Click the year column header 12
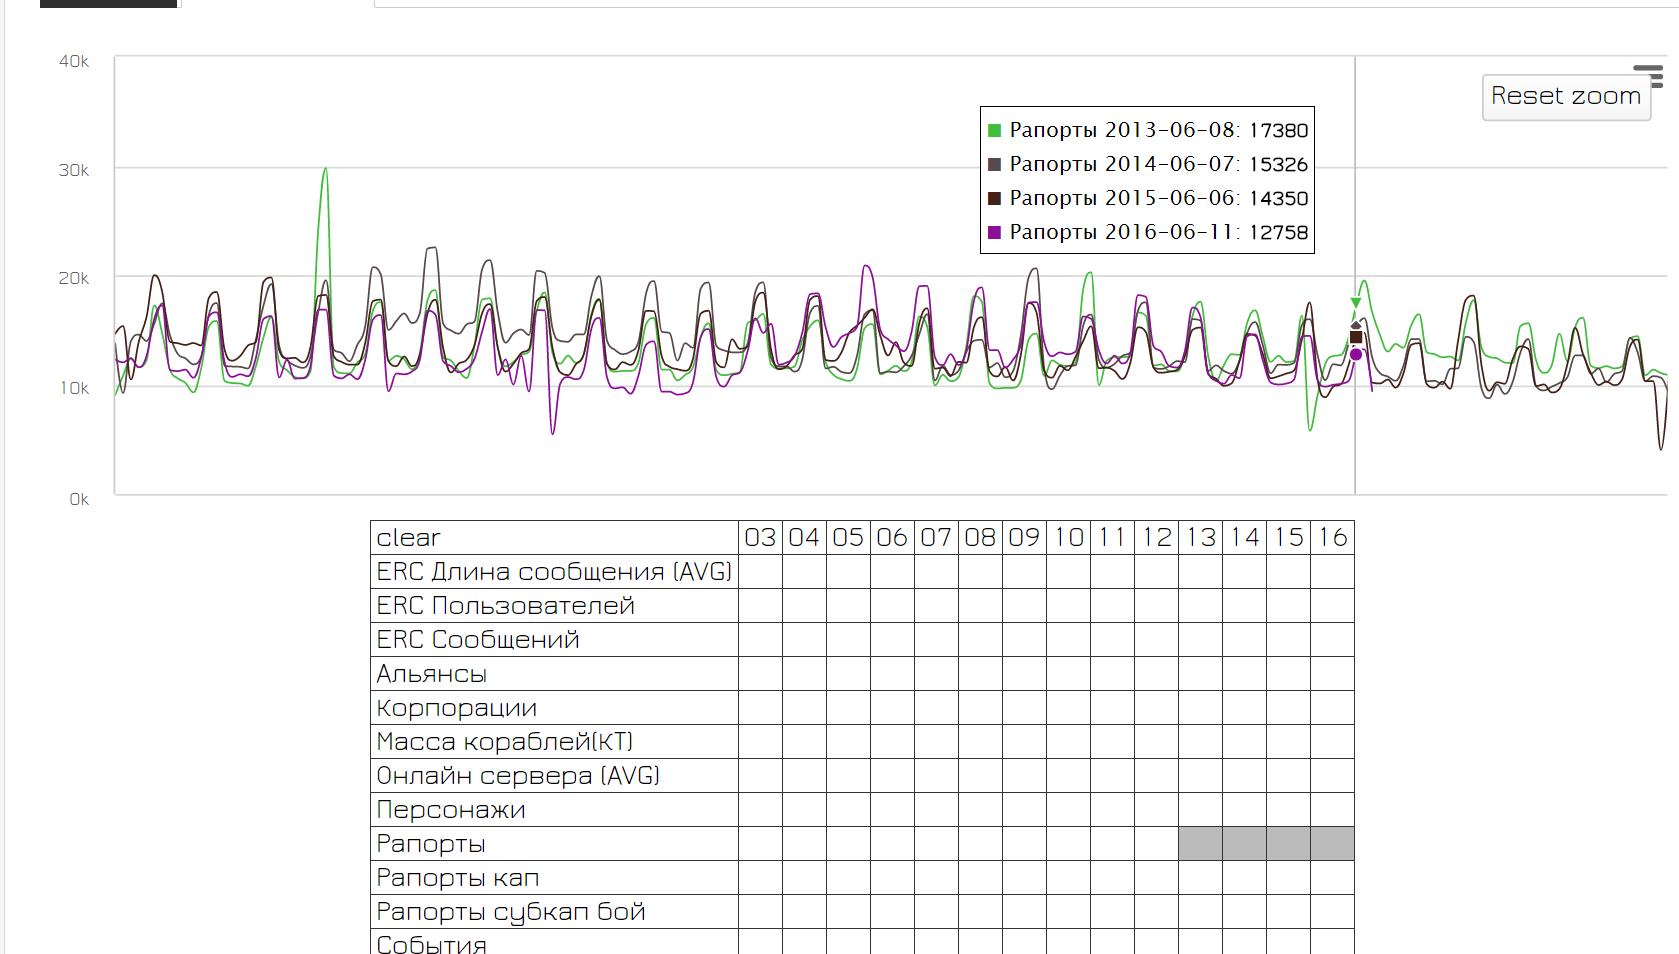Screen dimensions: 1679x954 pyautogui.click(x=1156, y=538)
